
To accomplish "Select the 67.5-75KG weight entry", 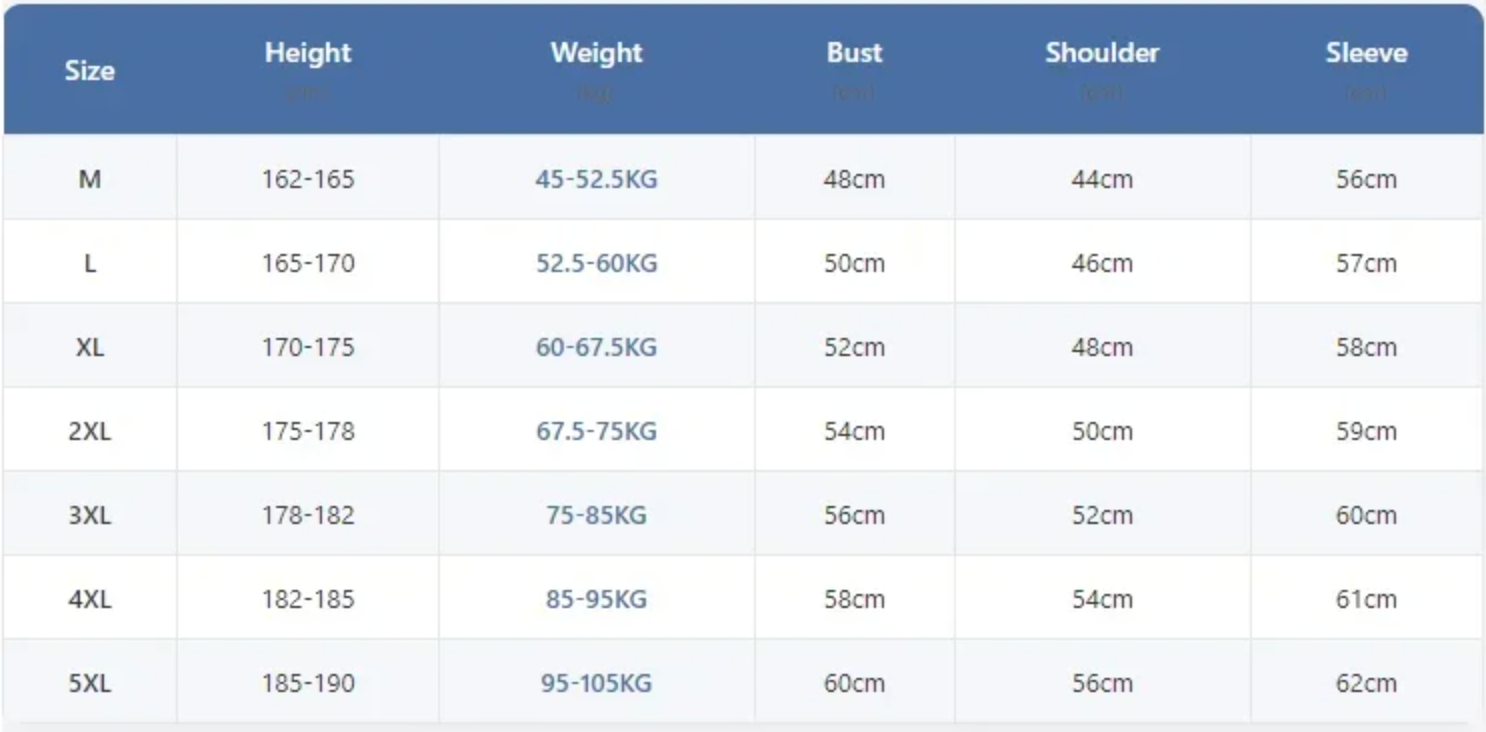I will (596, 432).
